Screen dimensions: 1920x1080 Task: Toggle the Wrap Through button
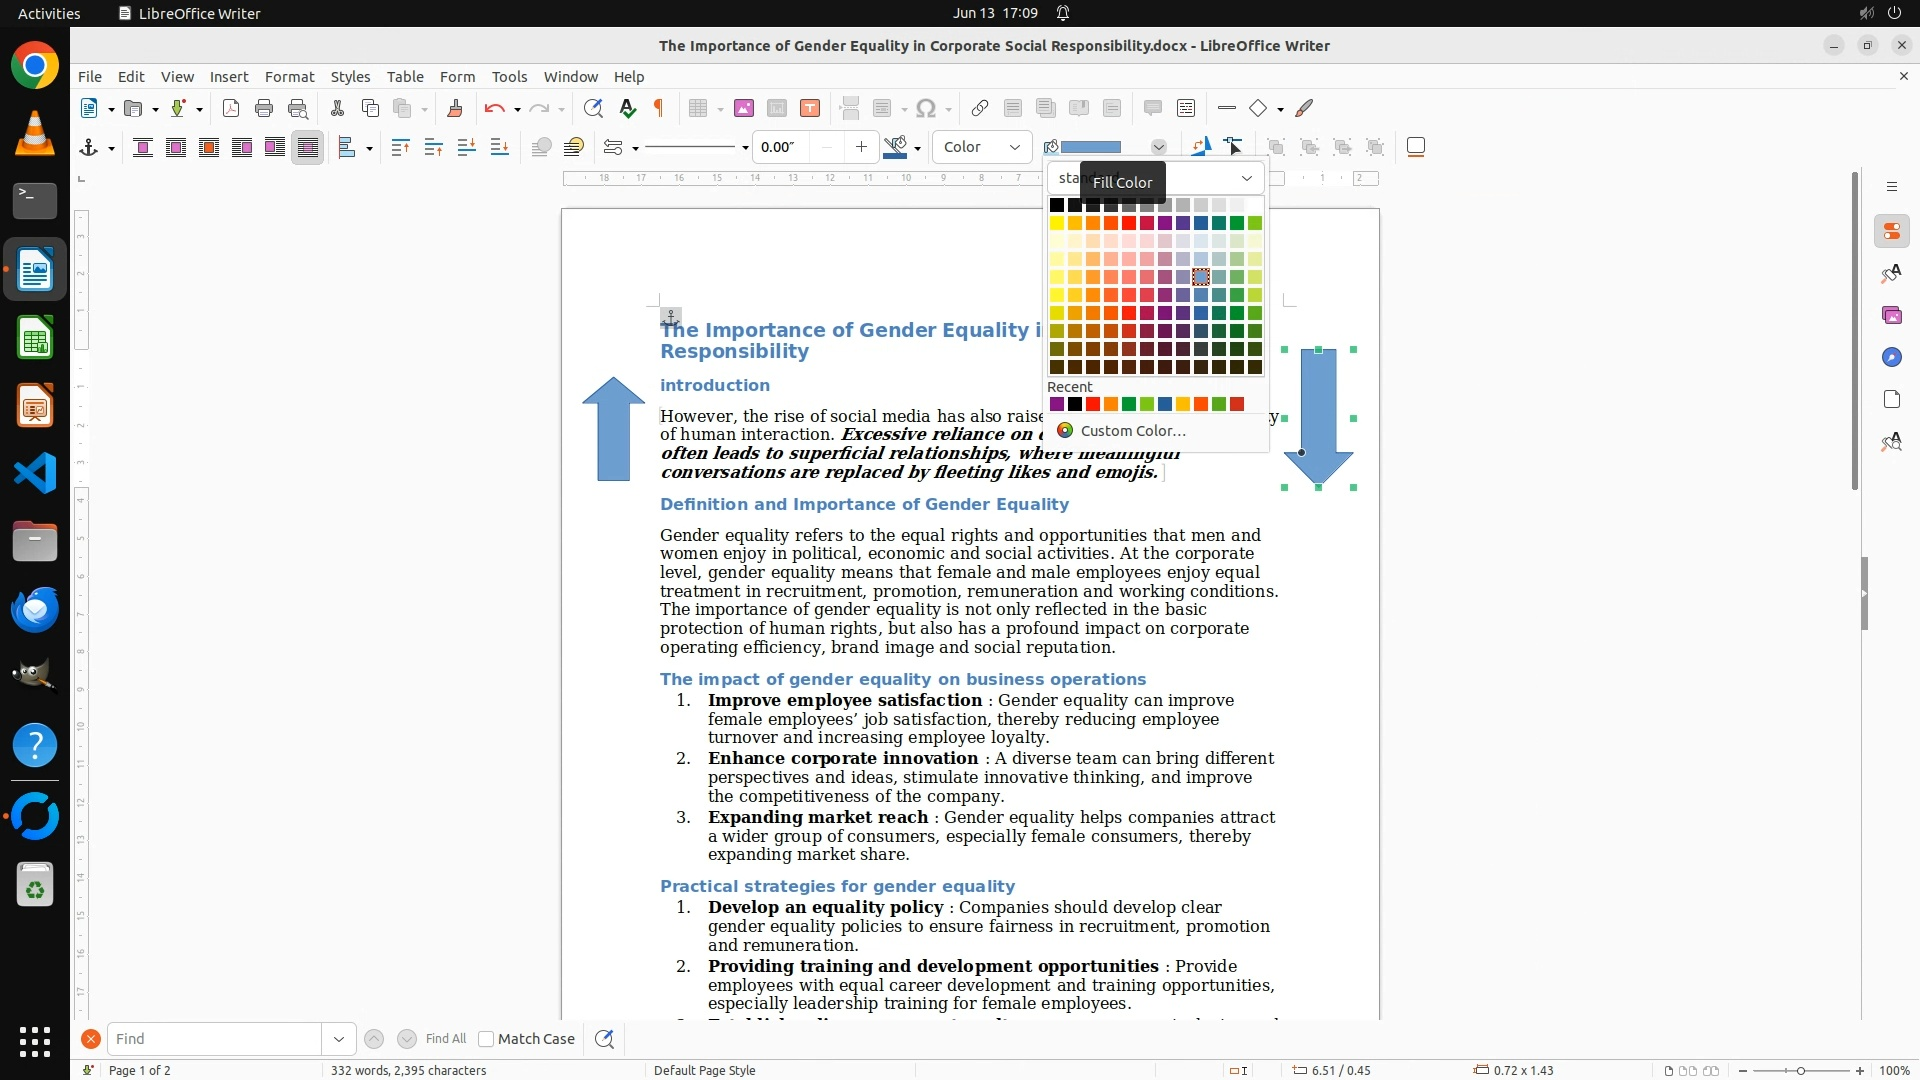[308, 147]
